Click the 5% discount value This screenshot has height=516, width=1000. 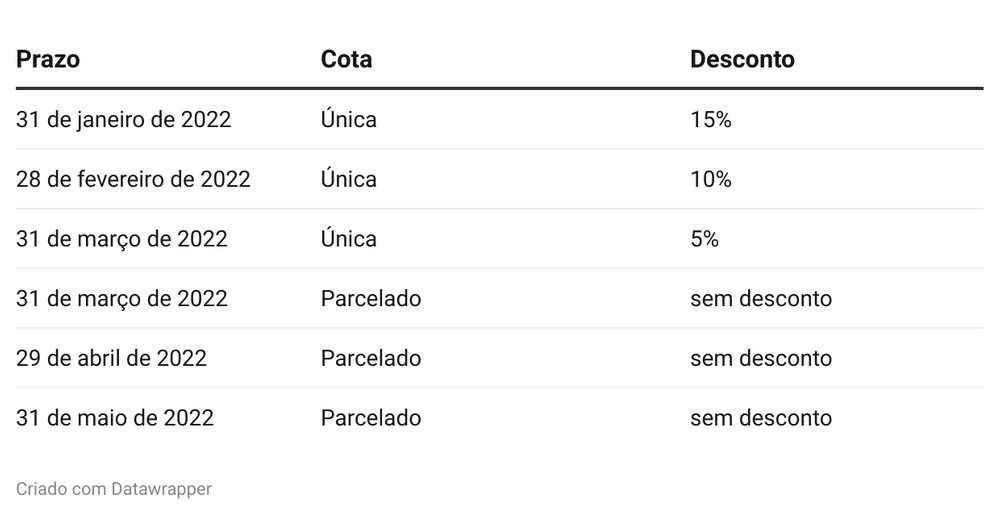click(704, 239)
